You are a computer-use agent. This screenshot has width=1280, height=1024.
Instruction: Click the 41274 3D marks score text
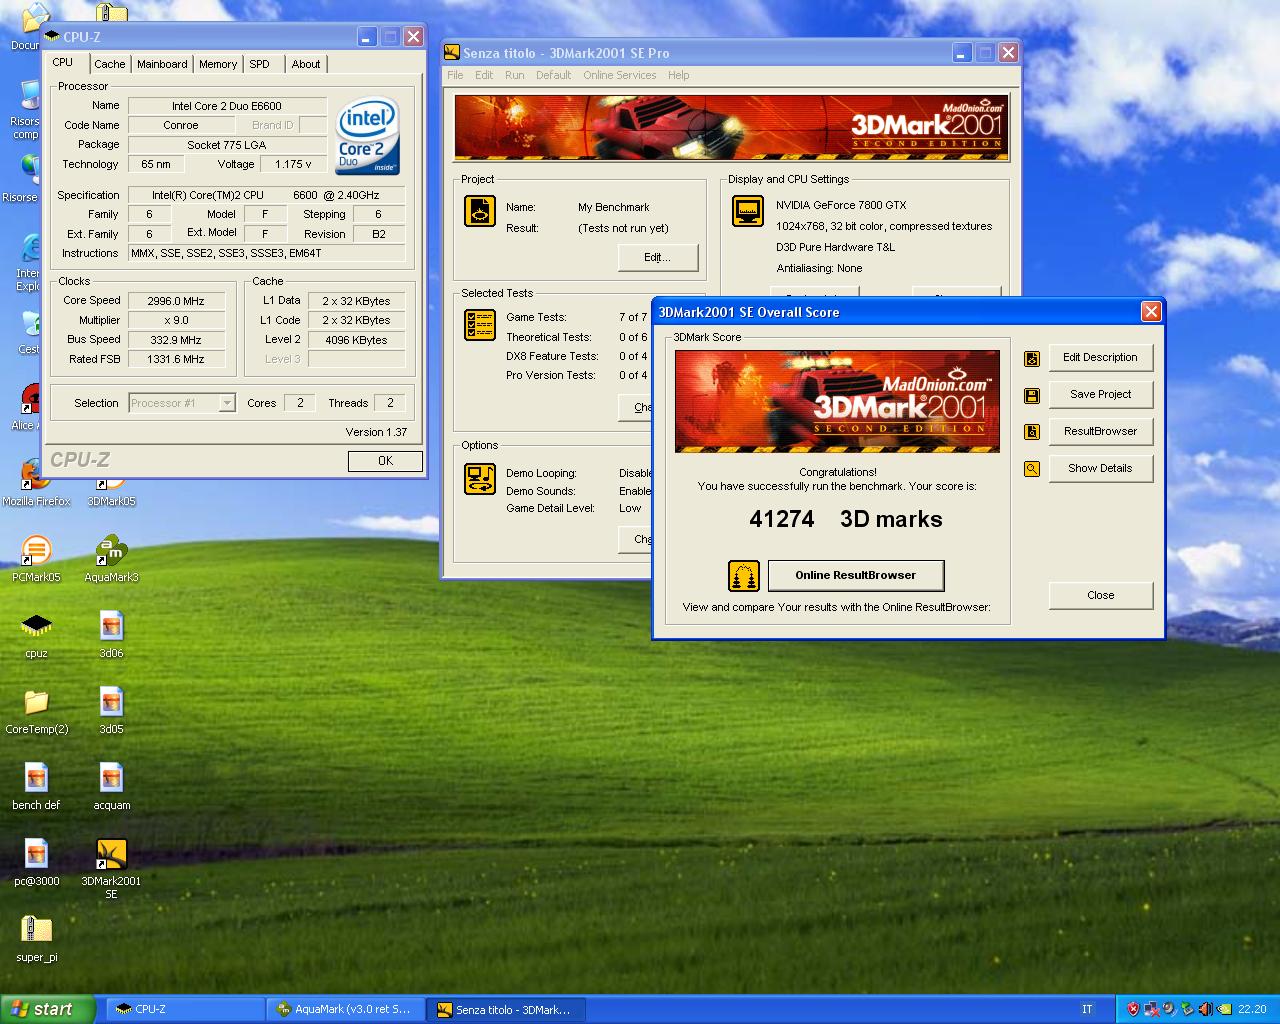[846, 520]
